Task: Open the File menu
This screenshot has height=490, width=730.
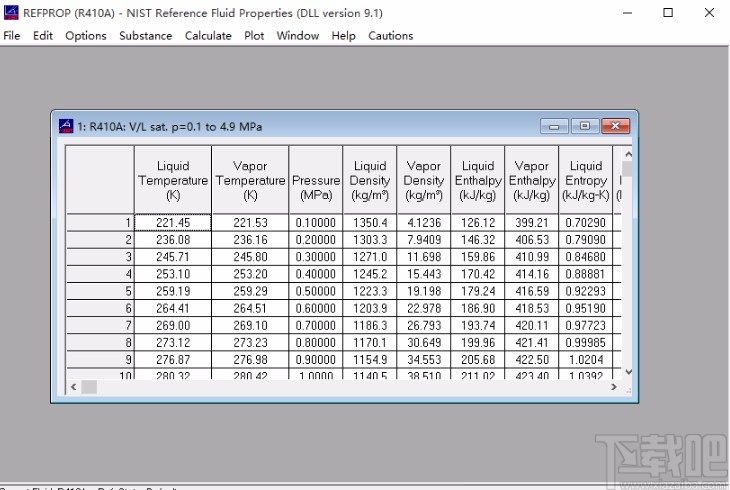Action: tap(12, 36)
